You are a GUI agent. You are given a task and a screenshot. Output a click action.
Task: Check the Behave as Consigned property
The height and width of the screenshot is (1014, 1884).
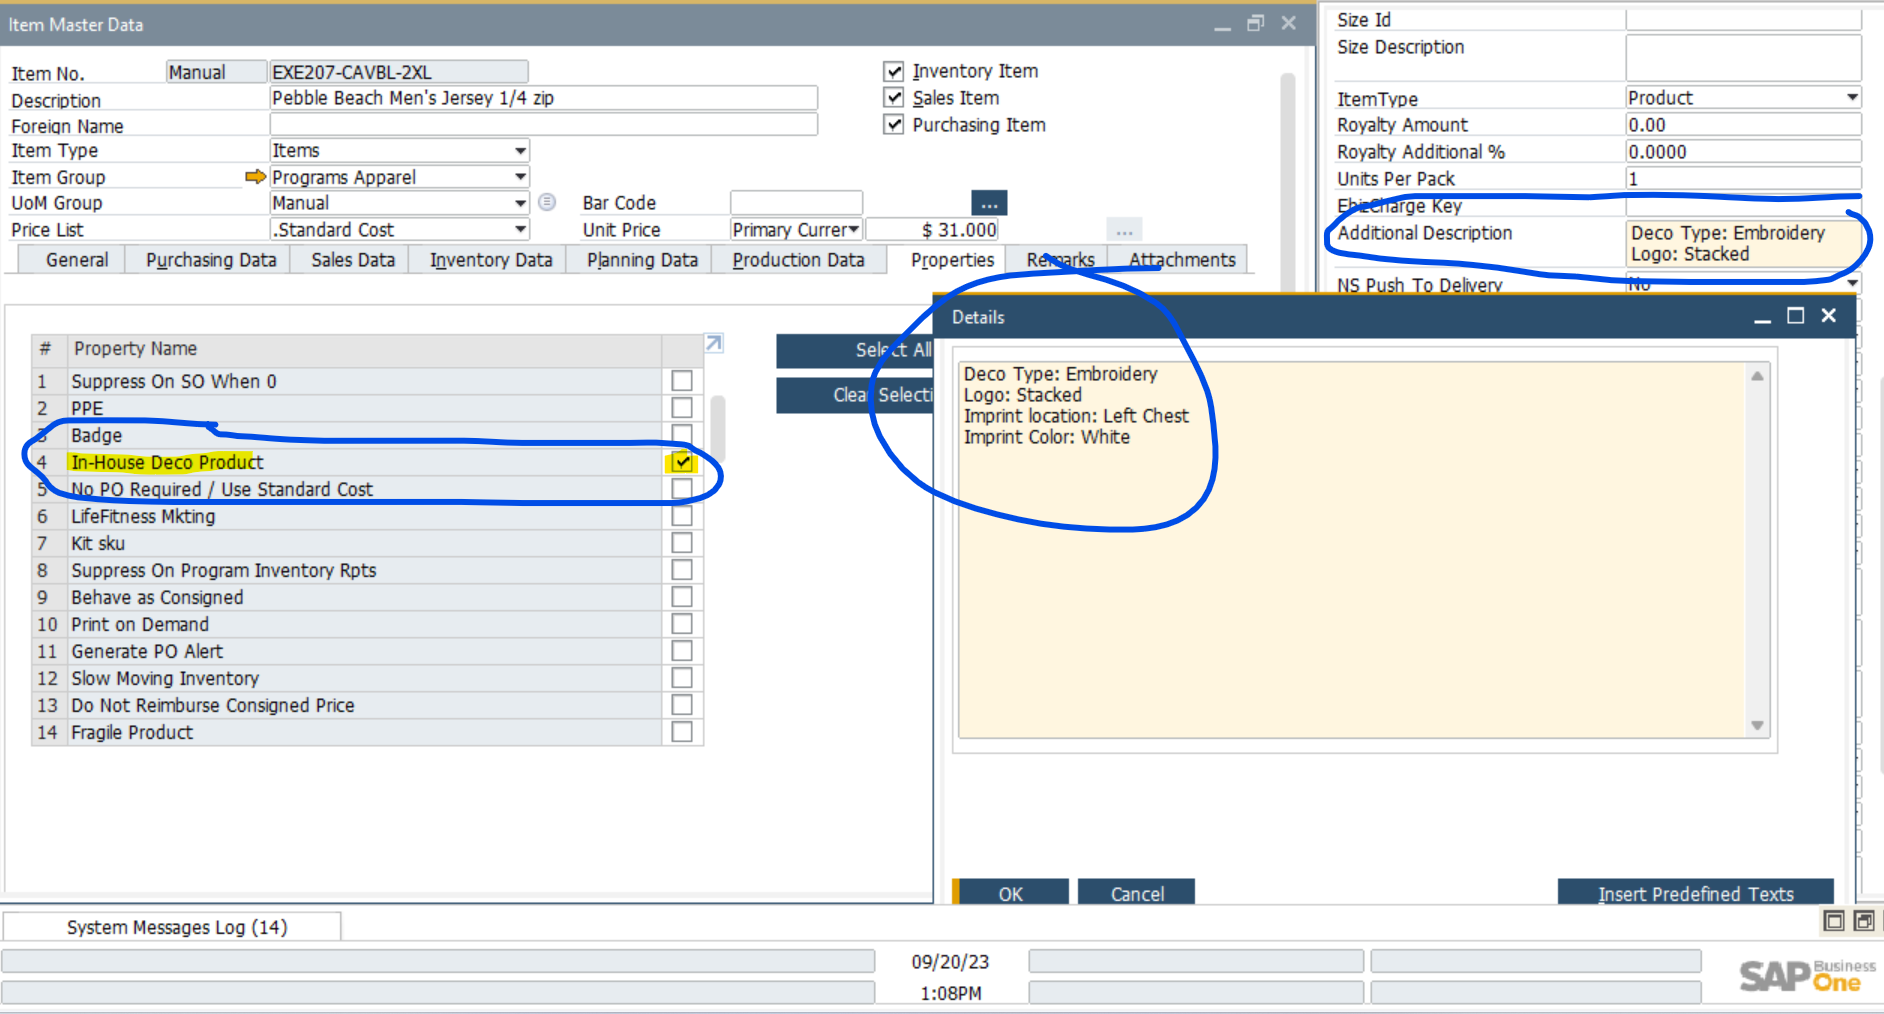682,597
